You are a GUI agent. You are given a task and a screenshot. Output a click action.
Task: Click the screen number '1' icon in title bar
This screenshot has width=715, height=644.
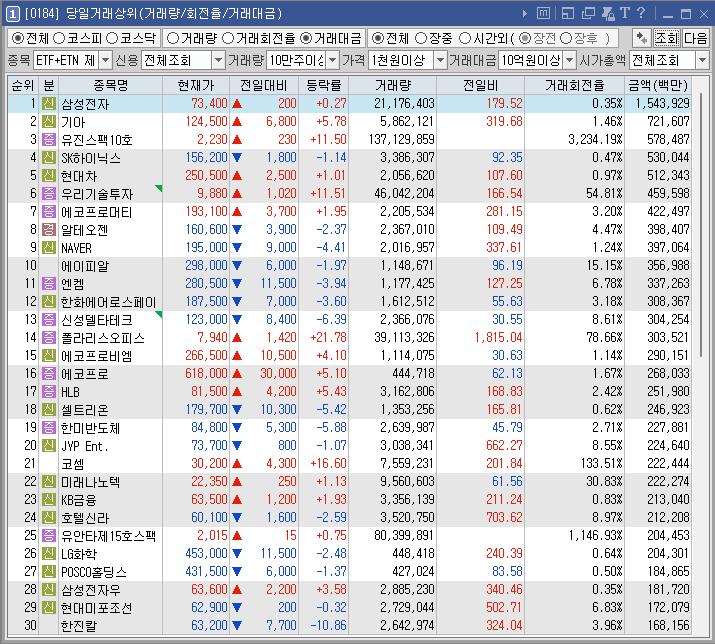[13, 14]
